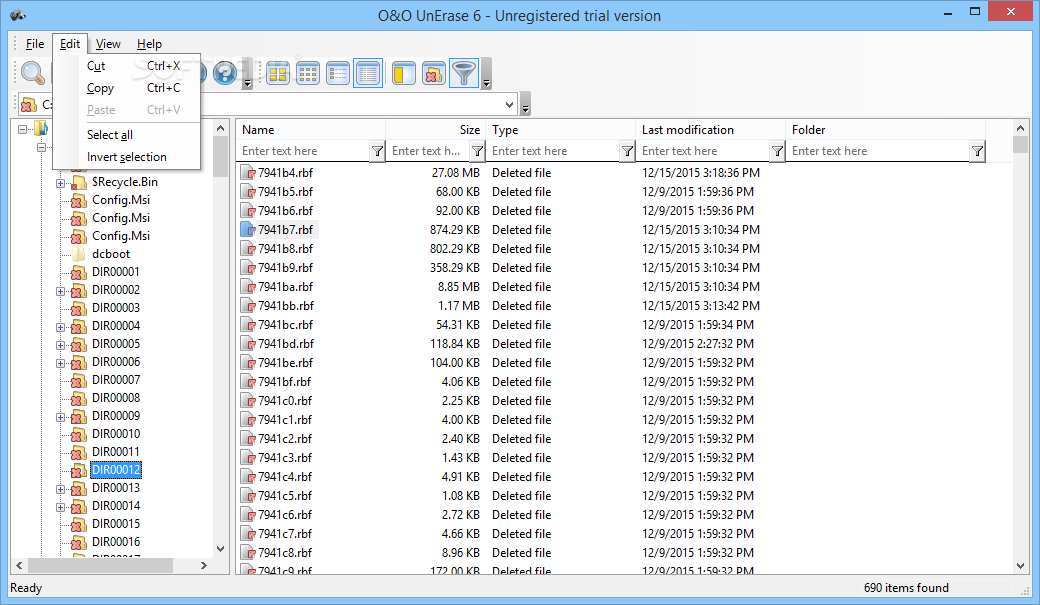Switch to list view
Image resolution: width=1040 pixels, height=605 pixels.
[338, 74]
